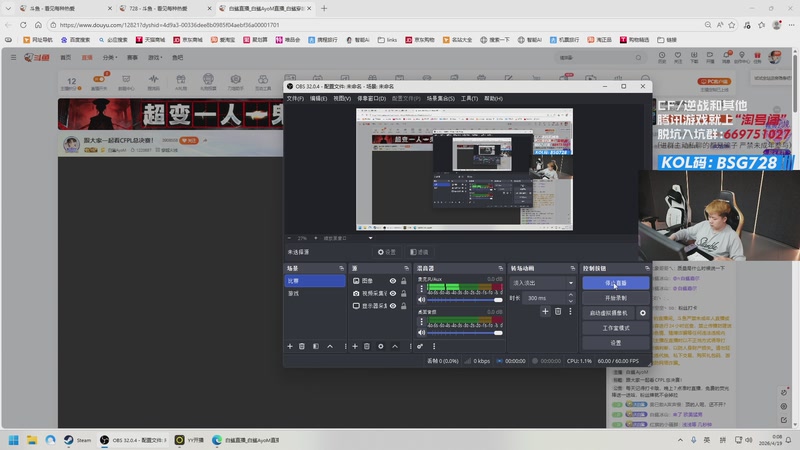The image size is (800, 450).
Task: Toggle lock on the 显示器采集 display capture source
Action: (404, 306)
